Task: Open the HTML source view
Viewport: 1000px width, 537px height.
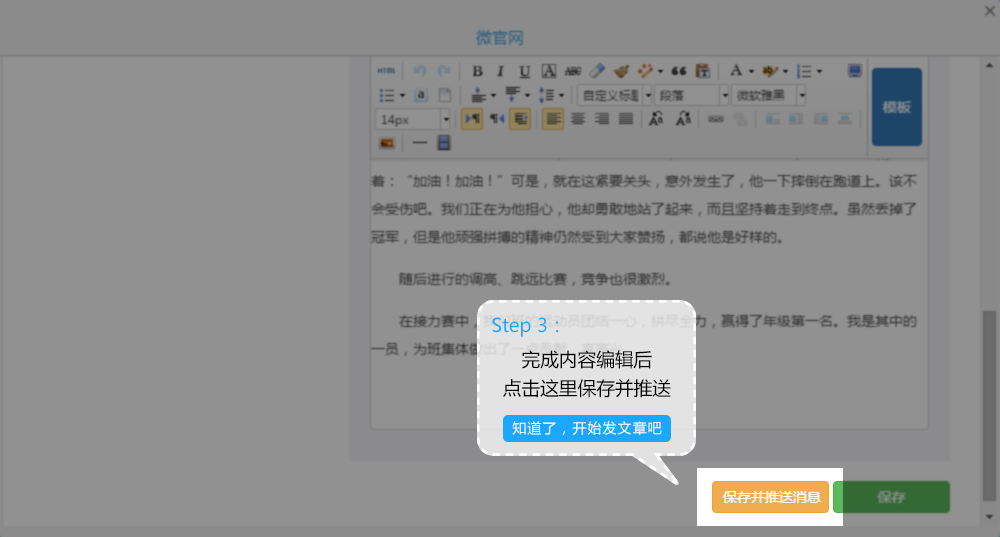Action: [x=386, y=71]
